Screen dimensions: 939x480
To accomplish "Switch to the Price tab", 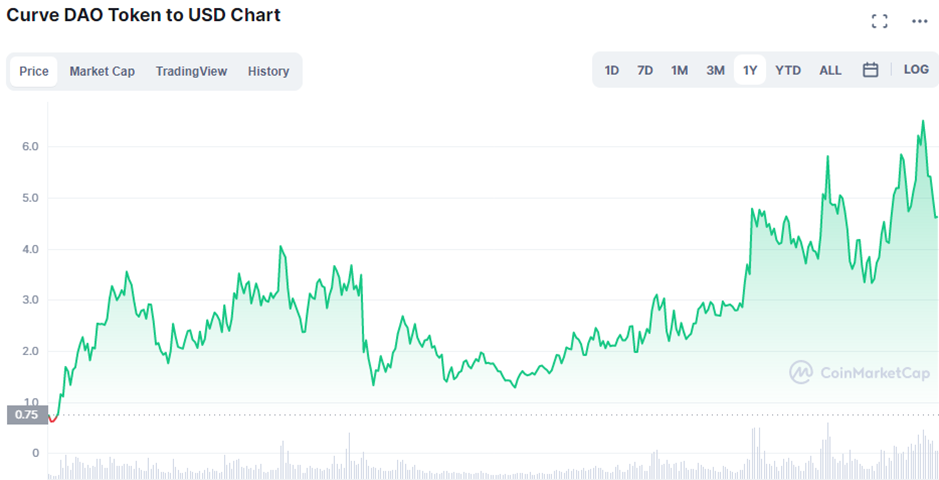I will pyautogui.click(x=34, y=72).
